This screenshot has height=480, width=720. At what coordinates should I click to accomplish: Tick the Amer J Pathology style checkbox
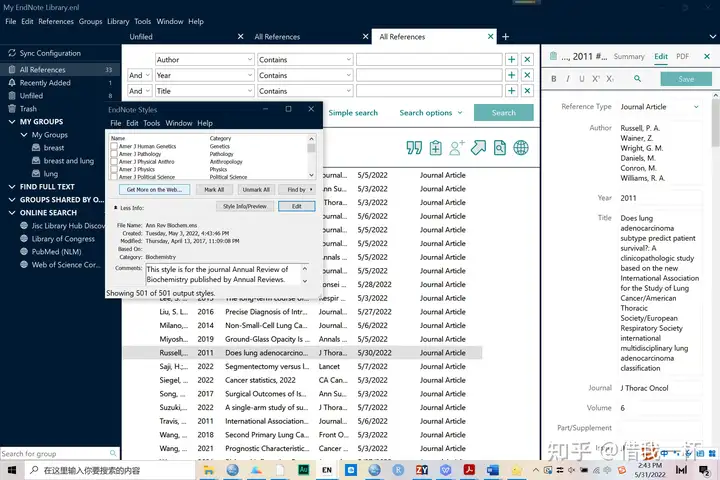tap(114, 154)
